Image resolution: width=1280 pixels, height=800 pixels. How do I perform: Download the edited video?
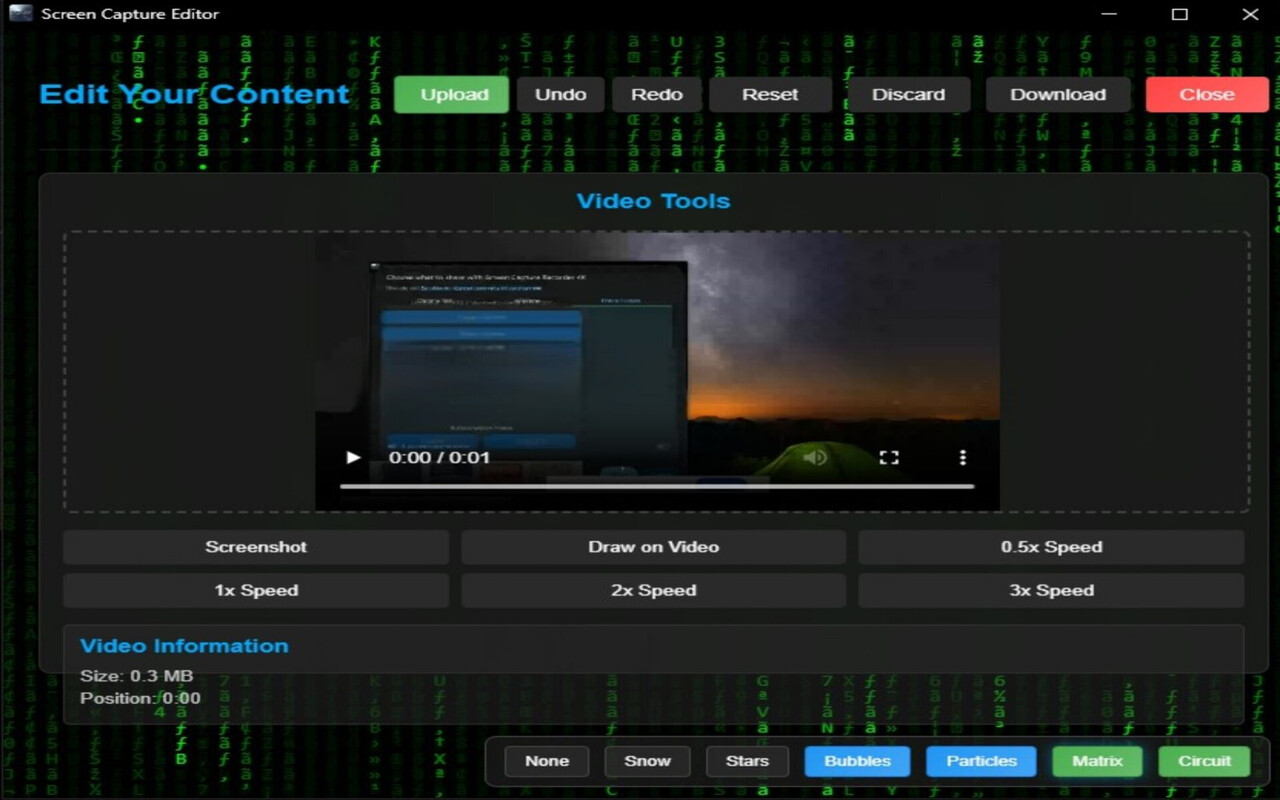(x=1058, y=94)
